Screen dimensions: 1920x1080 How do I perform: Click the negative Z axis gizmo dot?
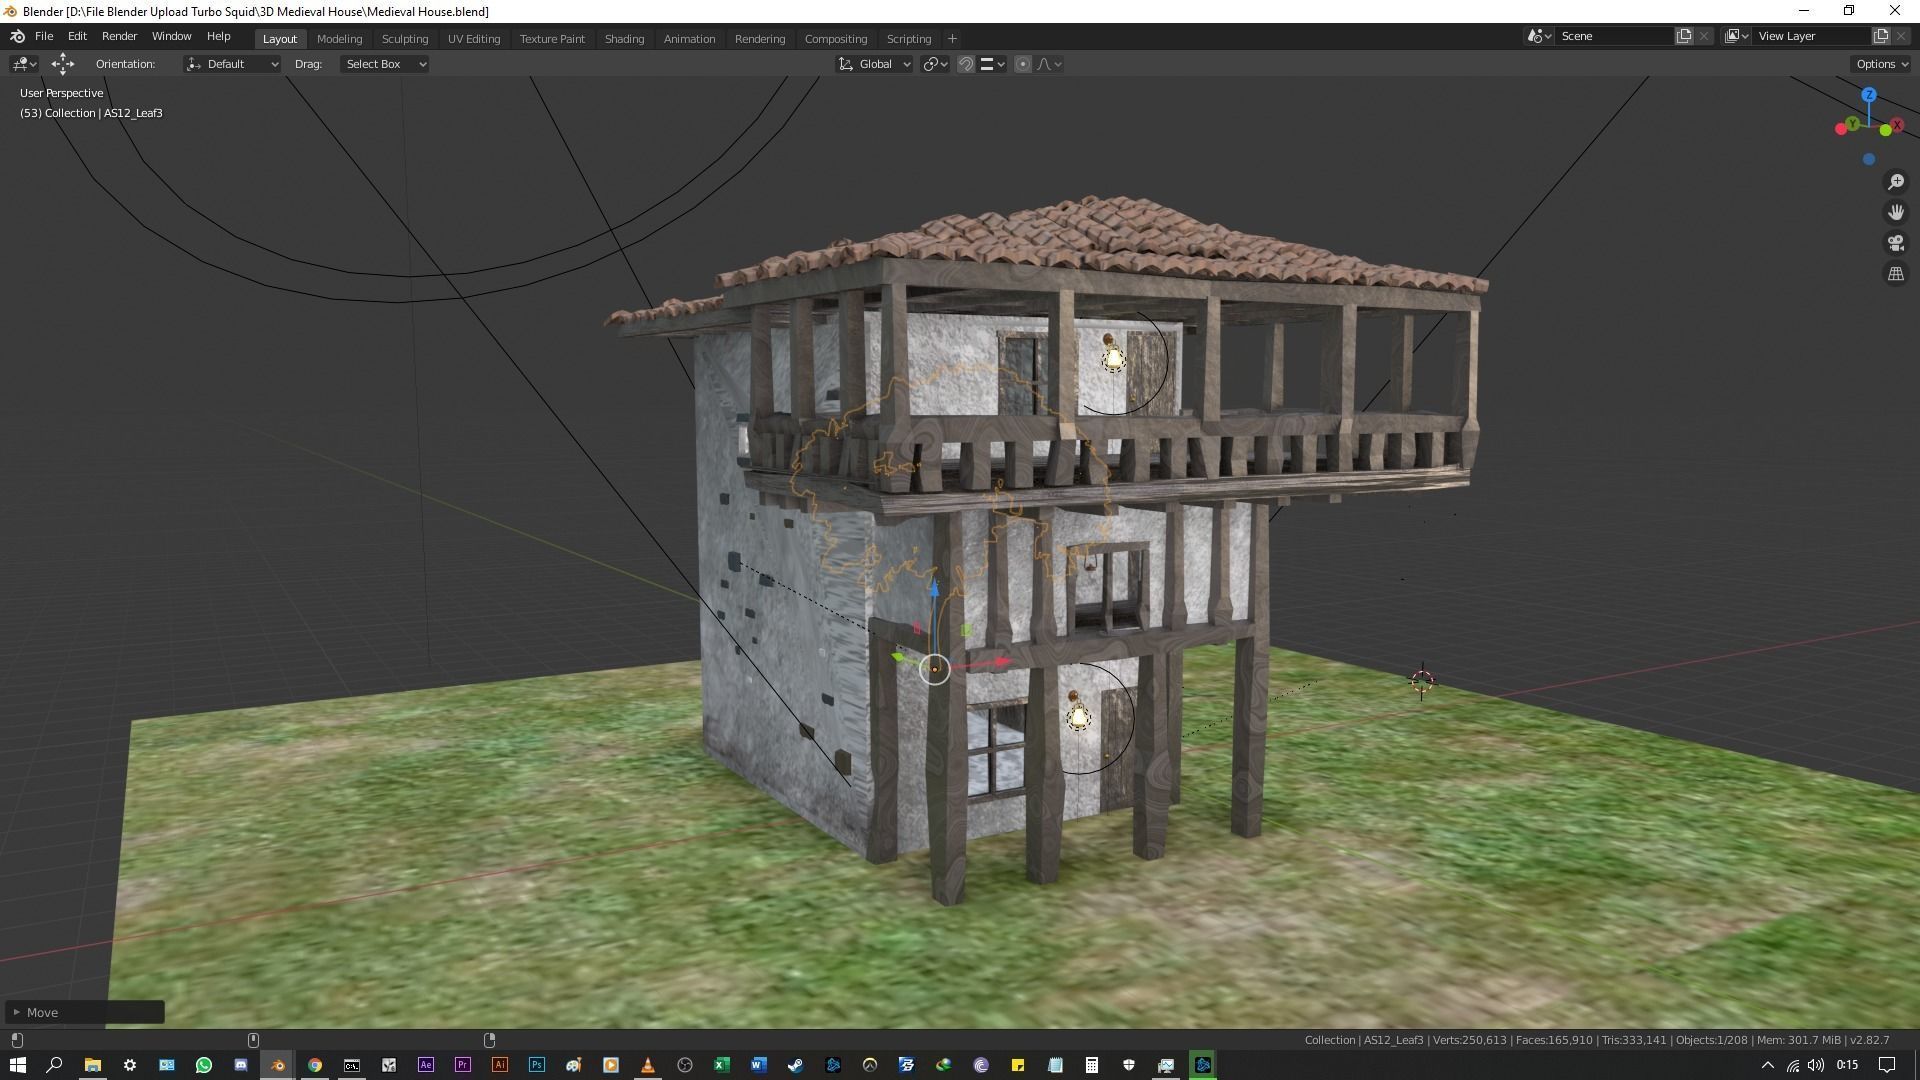click(x=1869, y=159)
